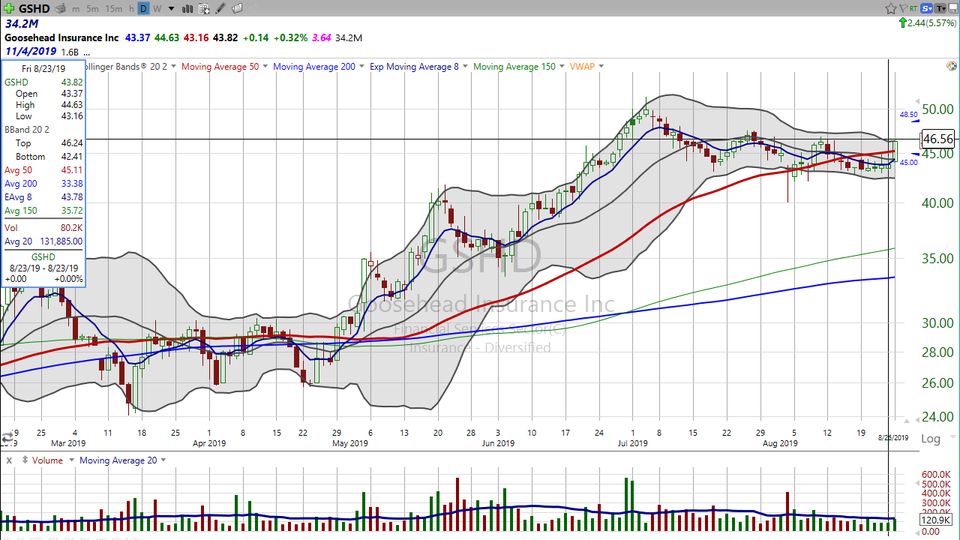Screen dimensions: 960x540
Task: Open Moving Average 50 indicator dropdown
Action: pyautogui.click(x=266, y=66)
